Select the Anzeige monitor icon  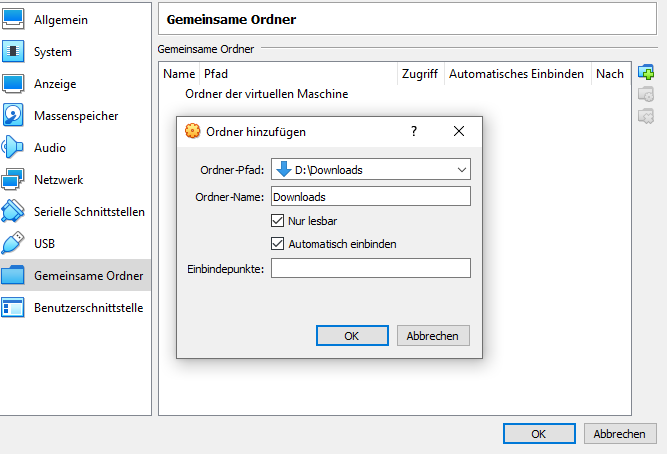(x=14, y=83)
